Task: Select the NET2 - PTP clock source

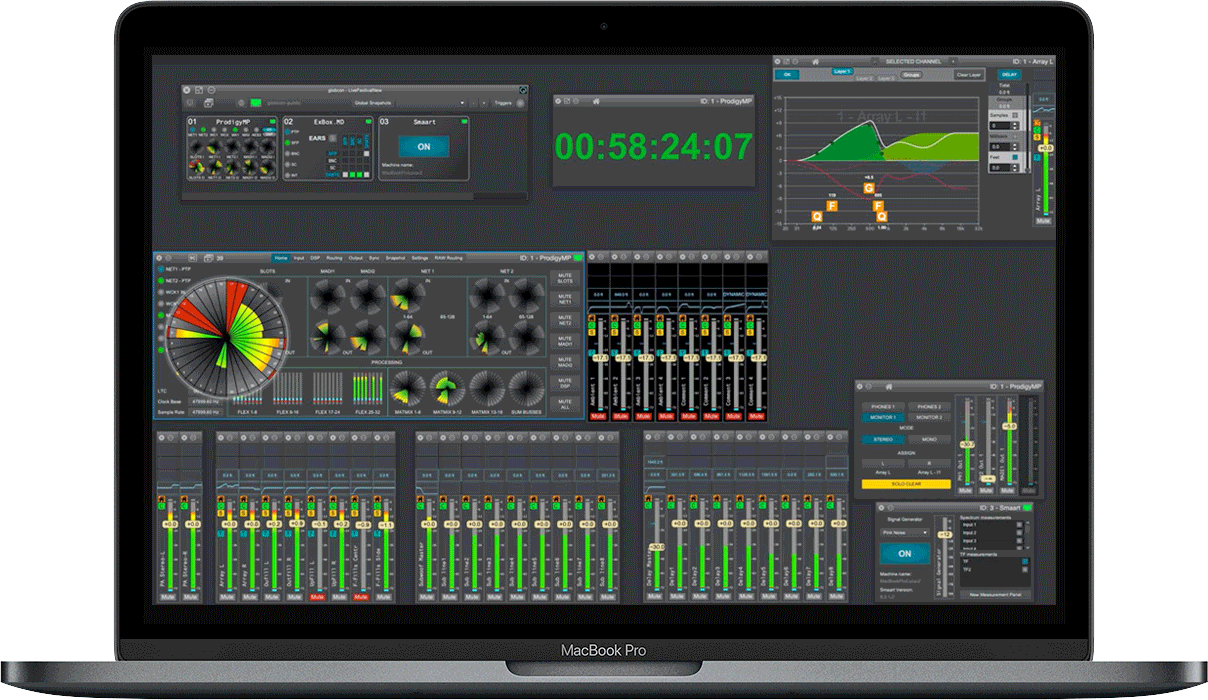Action: (160, 281)
